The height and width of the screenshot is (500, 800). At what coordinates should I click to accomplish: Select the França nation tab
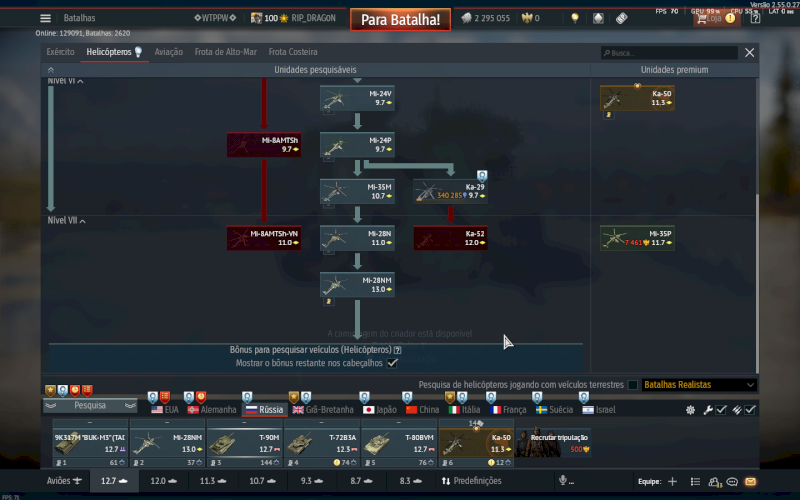pyautogui.click(x=508, y=410)
